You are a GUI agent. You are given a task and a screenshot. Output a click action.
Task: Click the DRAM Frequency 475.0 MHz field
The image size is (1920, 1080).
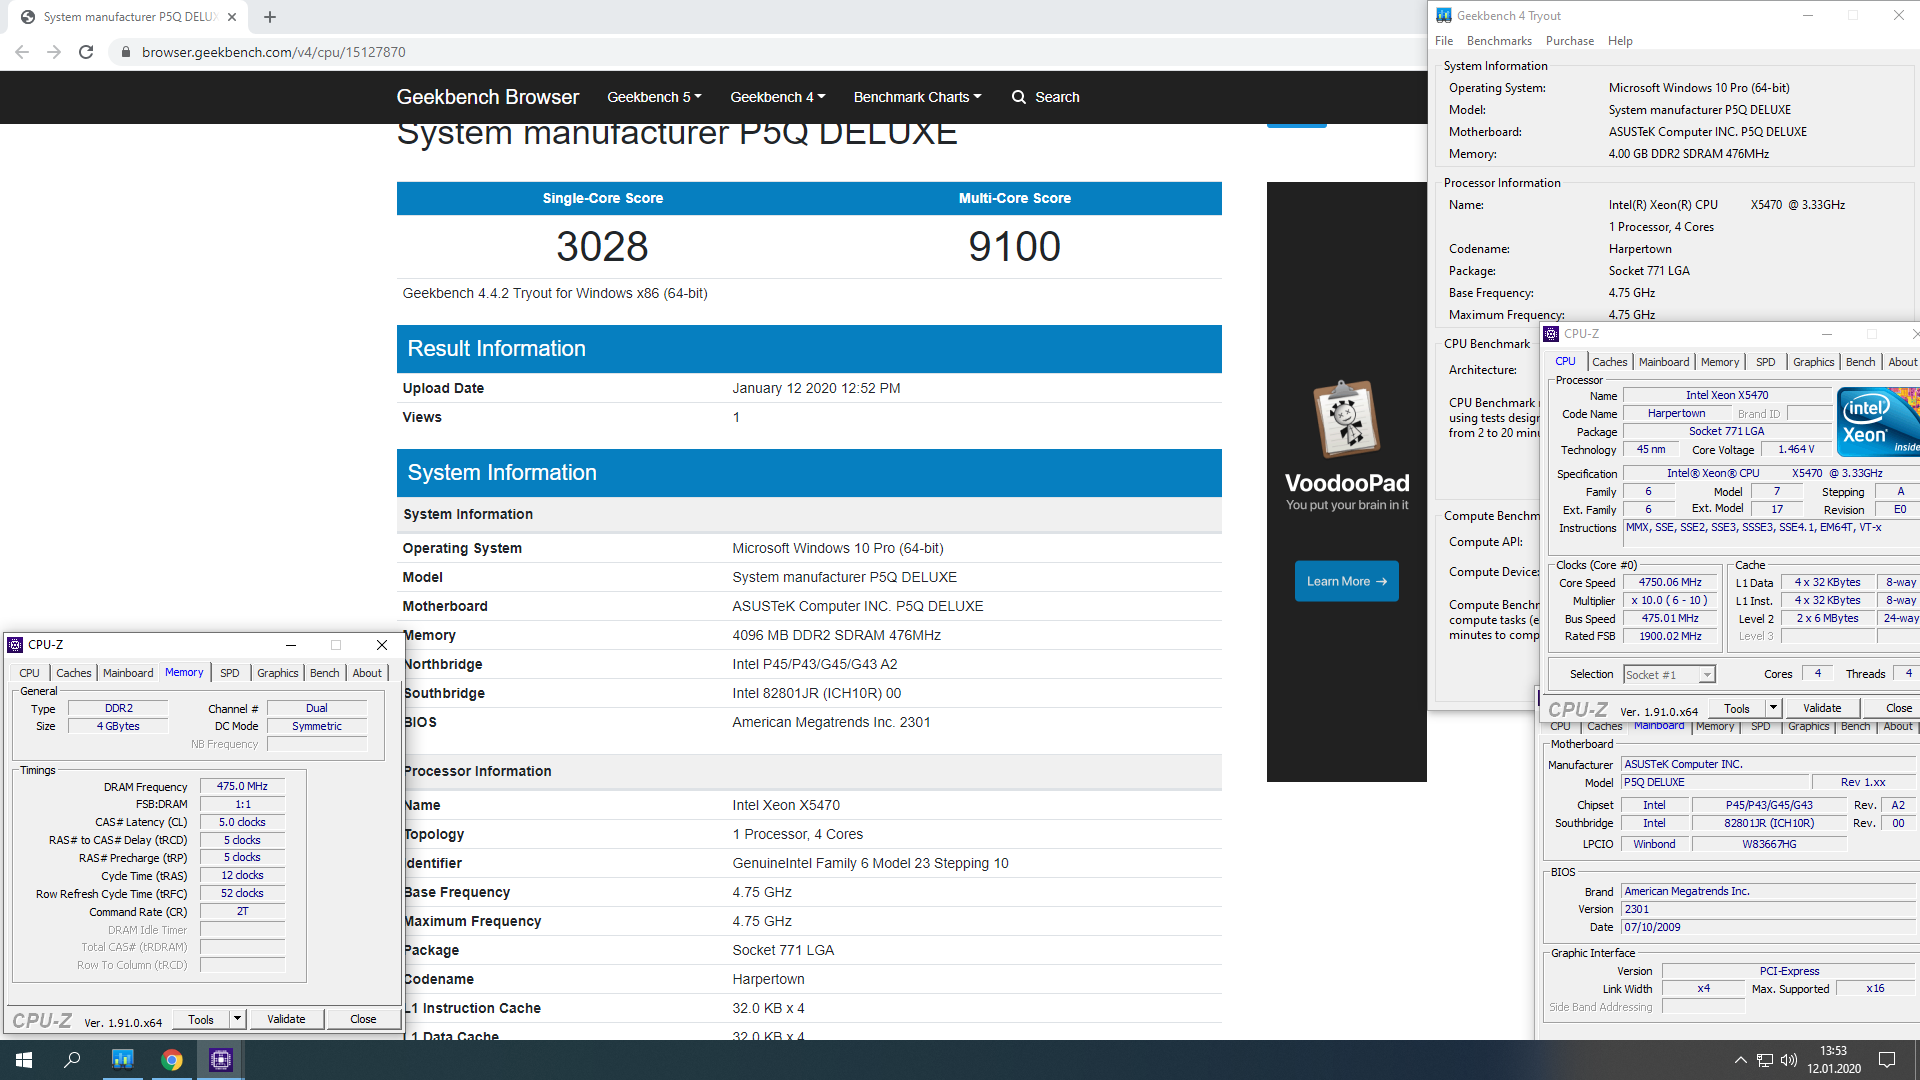click(x=242, y=786)
